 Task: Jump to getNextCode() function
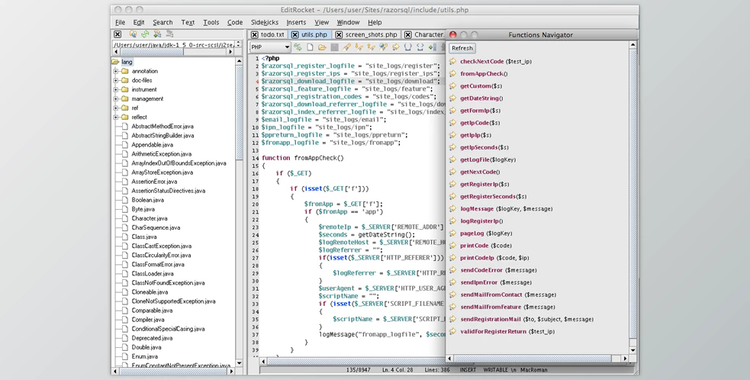point(480,172)
